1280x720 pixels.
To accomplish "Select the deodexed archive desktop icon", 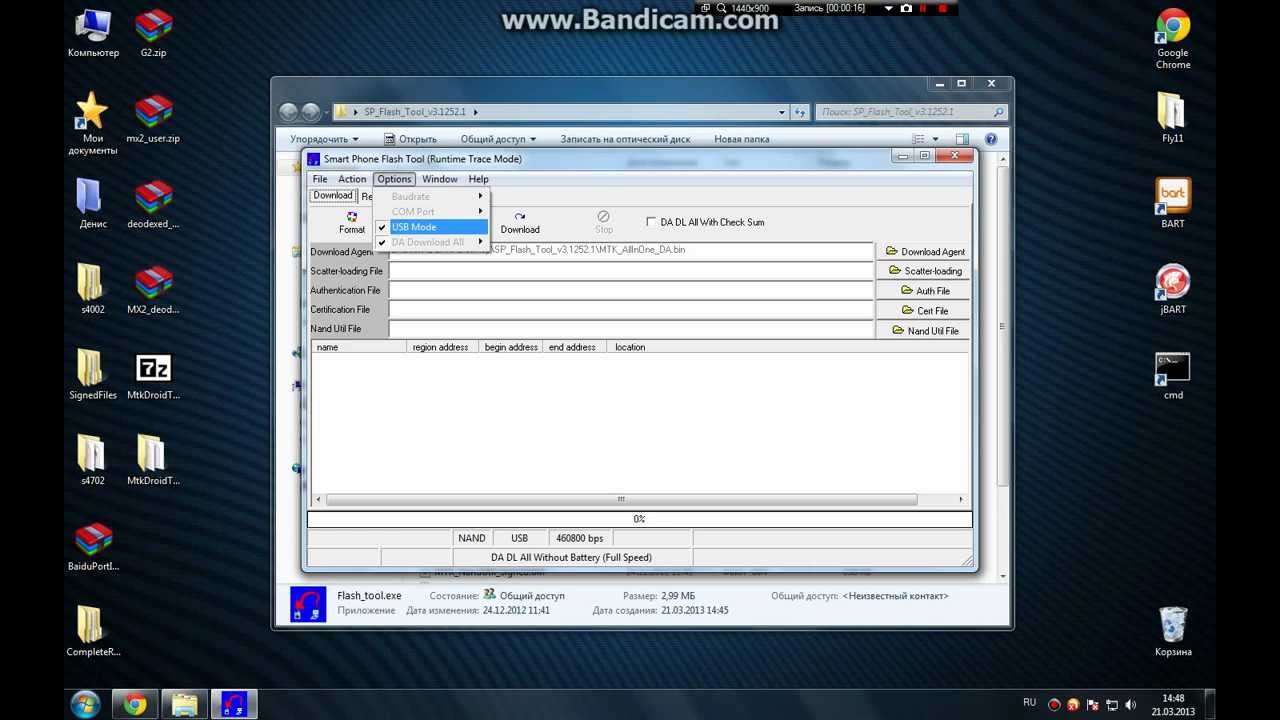I will (153, 205).
